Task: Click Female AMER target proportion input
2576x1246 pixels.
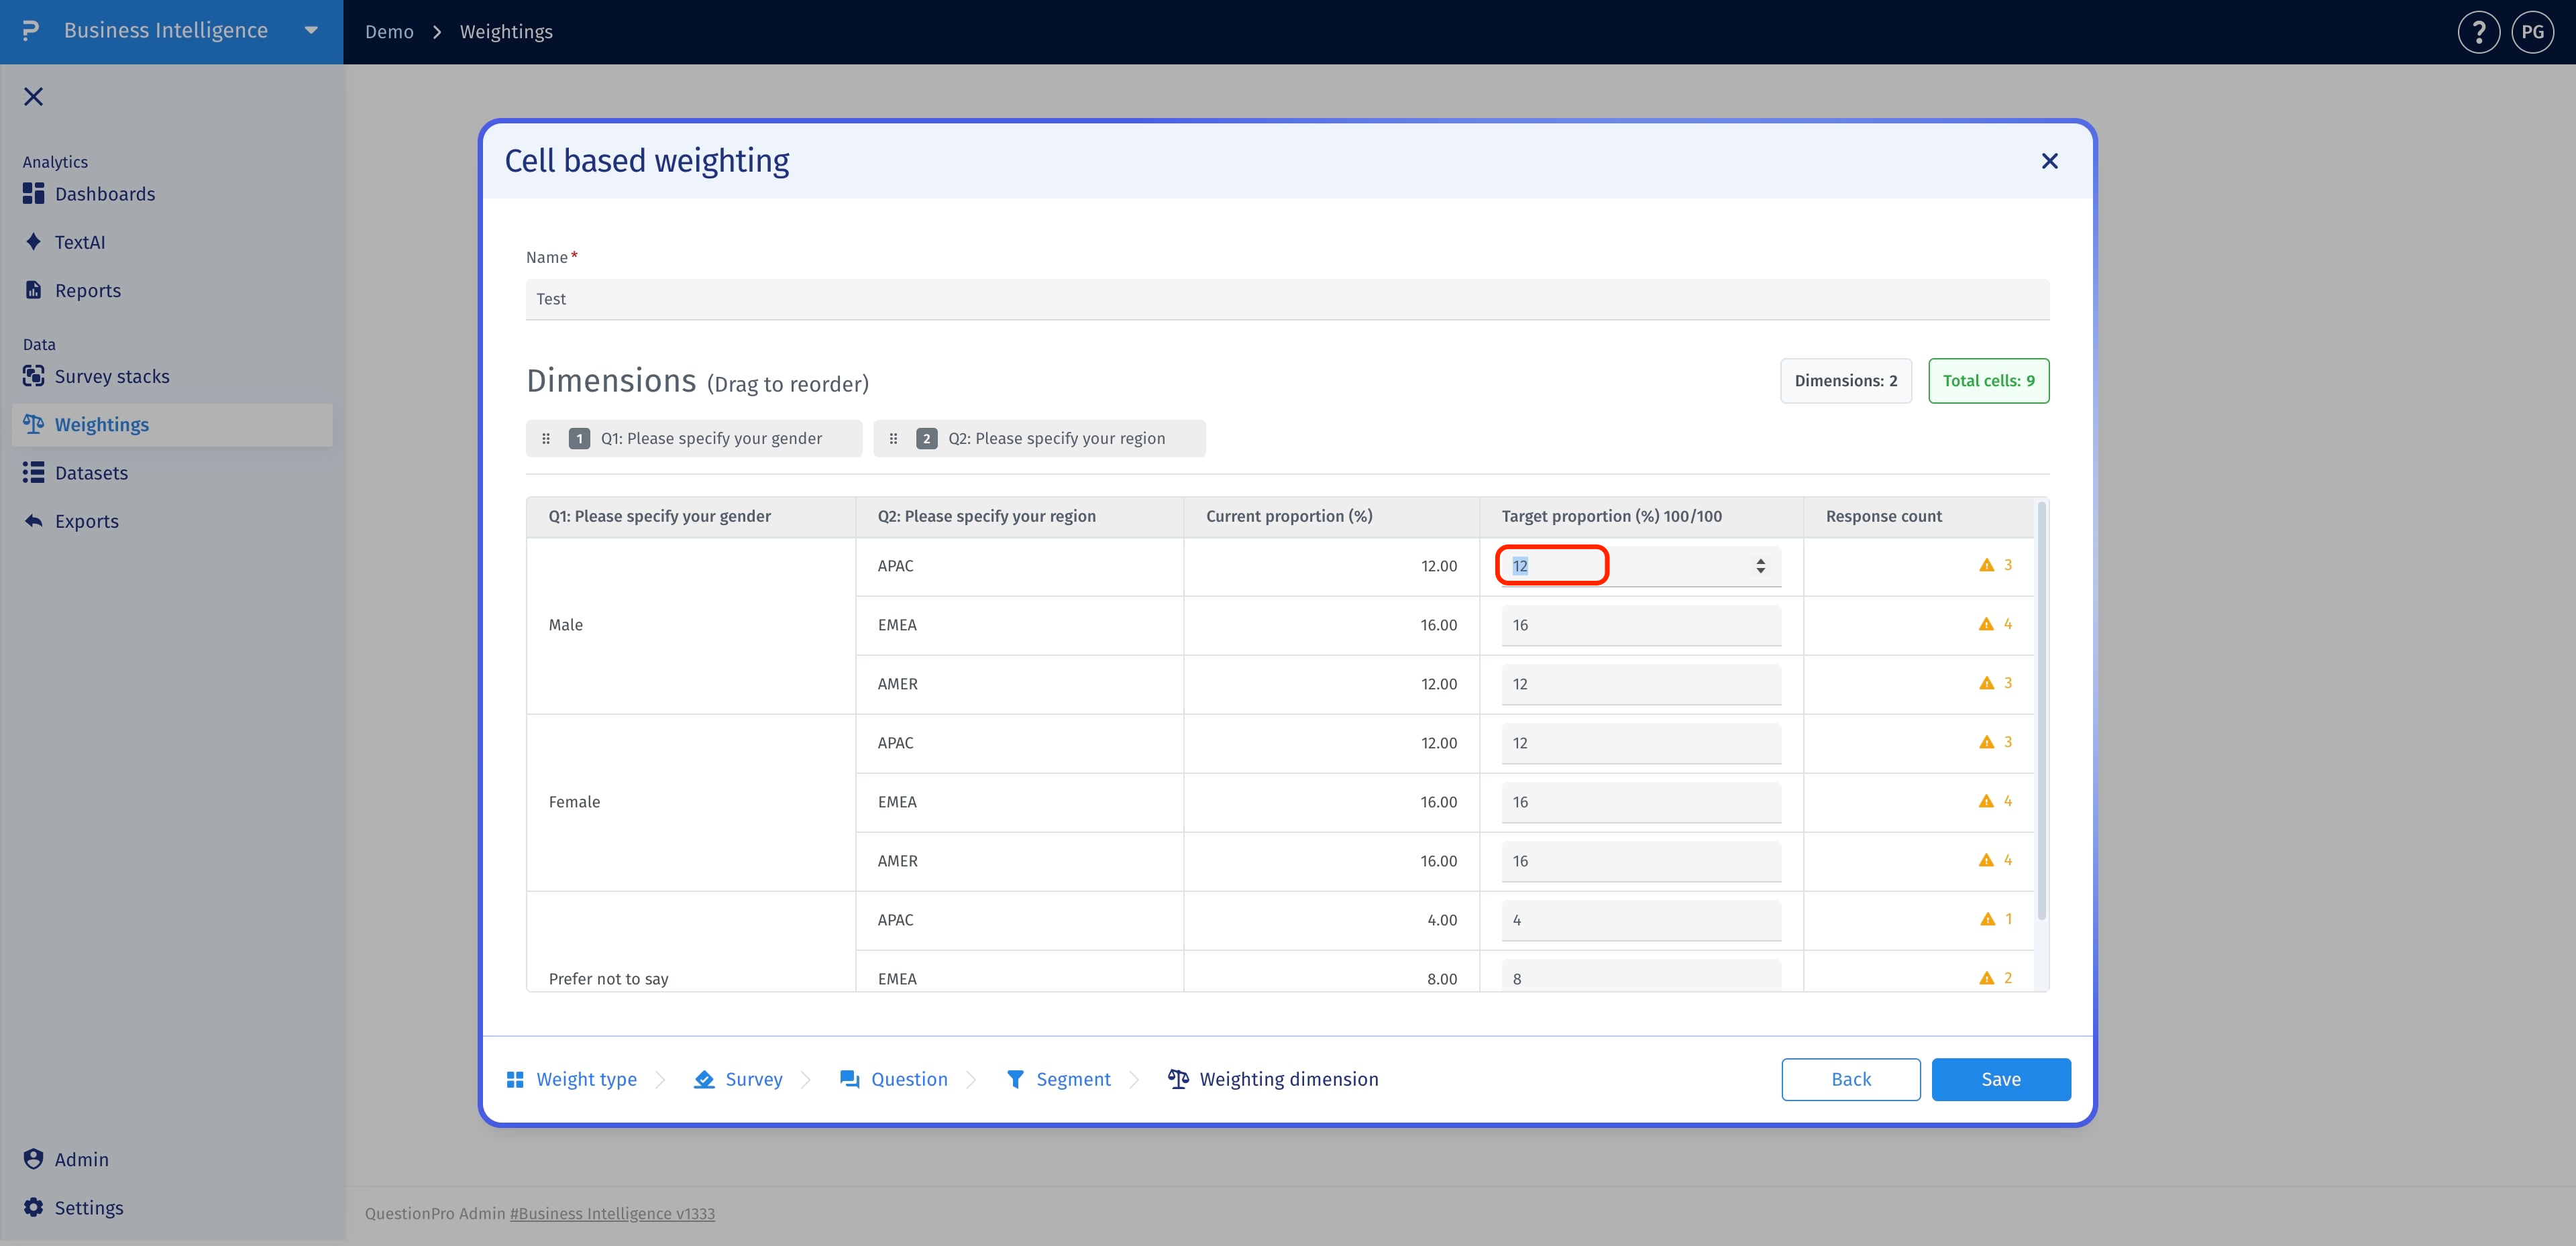Action: (x=1640, y=861)
